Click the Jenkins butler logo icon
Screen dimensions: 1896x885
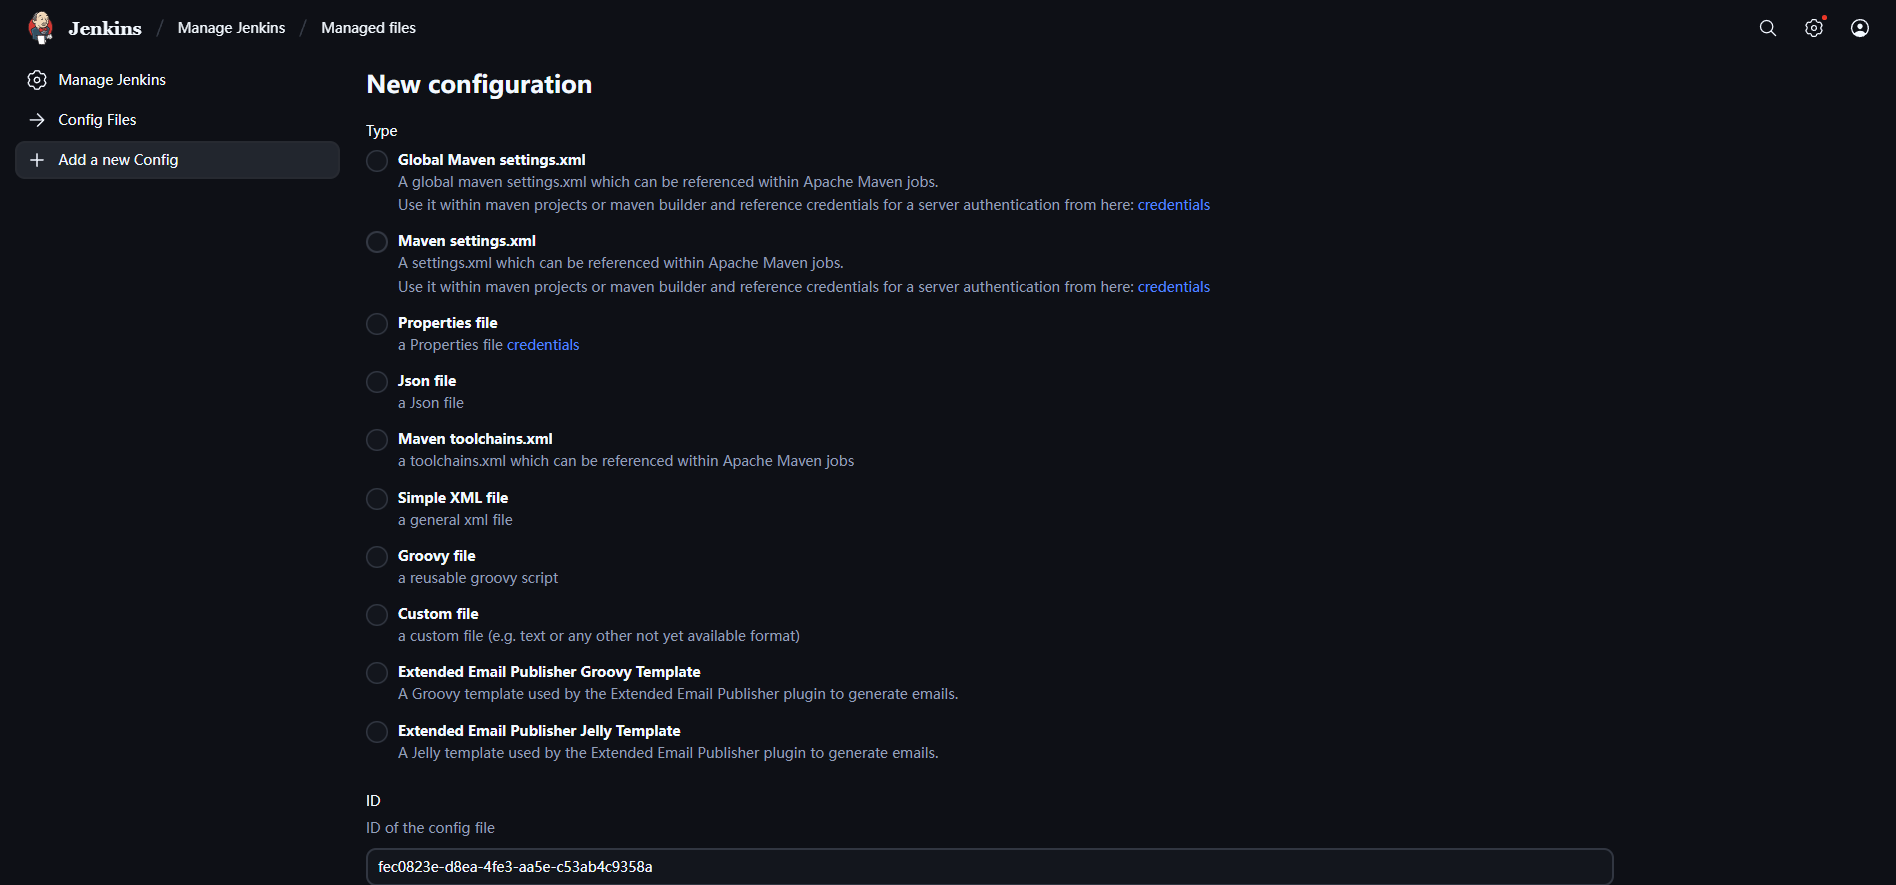[x=41, y=28]
